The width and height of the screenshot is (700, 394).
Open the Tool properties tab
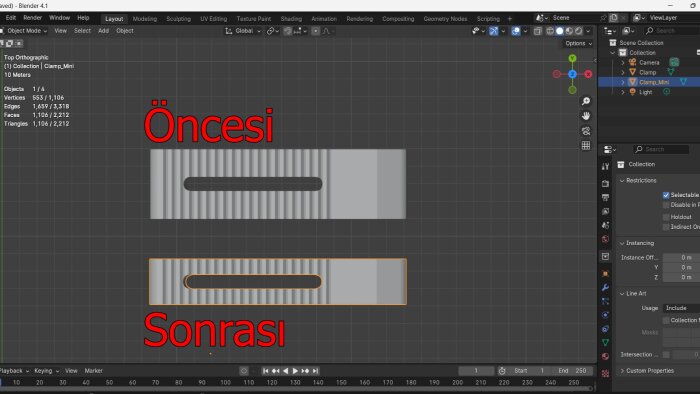[605, 166]
